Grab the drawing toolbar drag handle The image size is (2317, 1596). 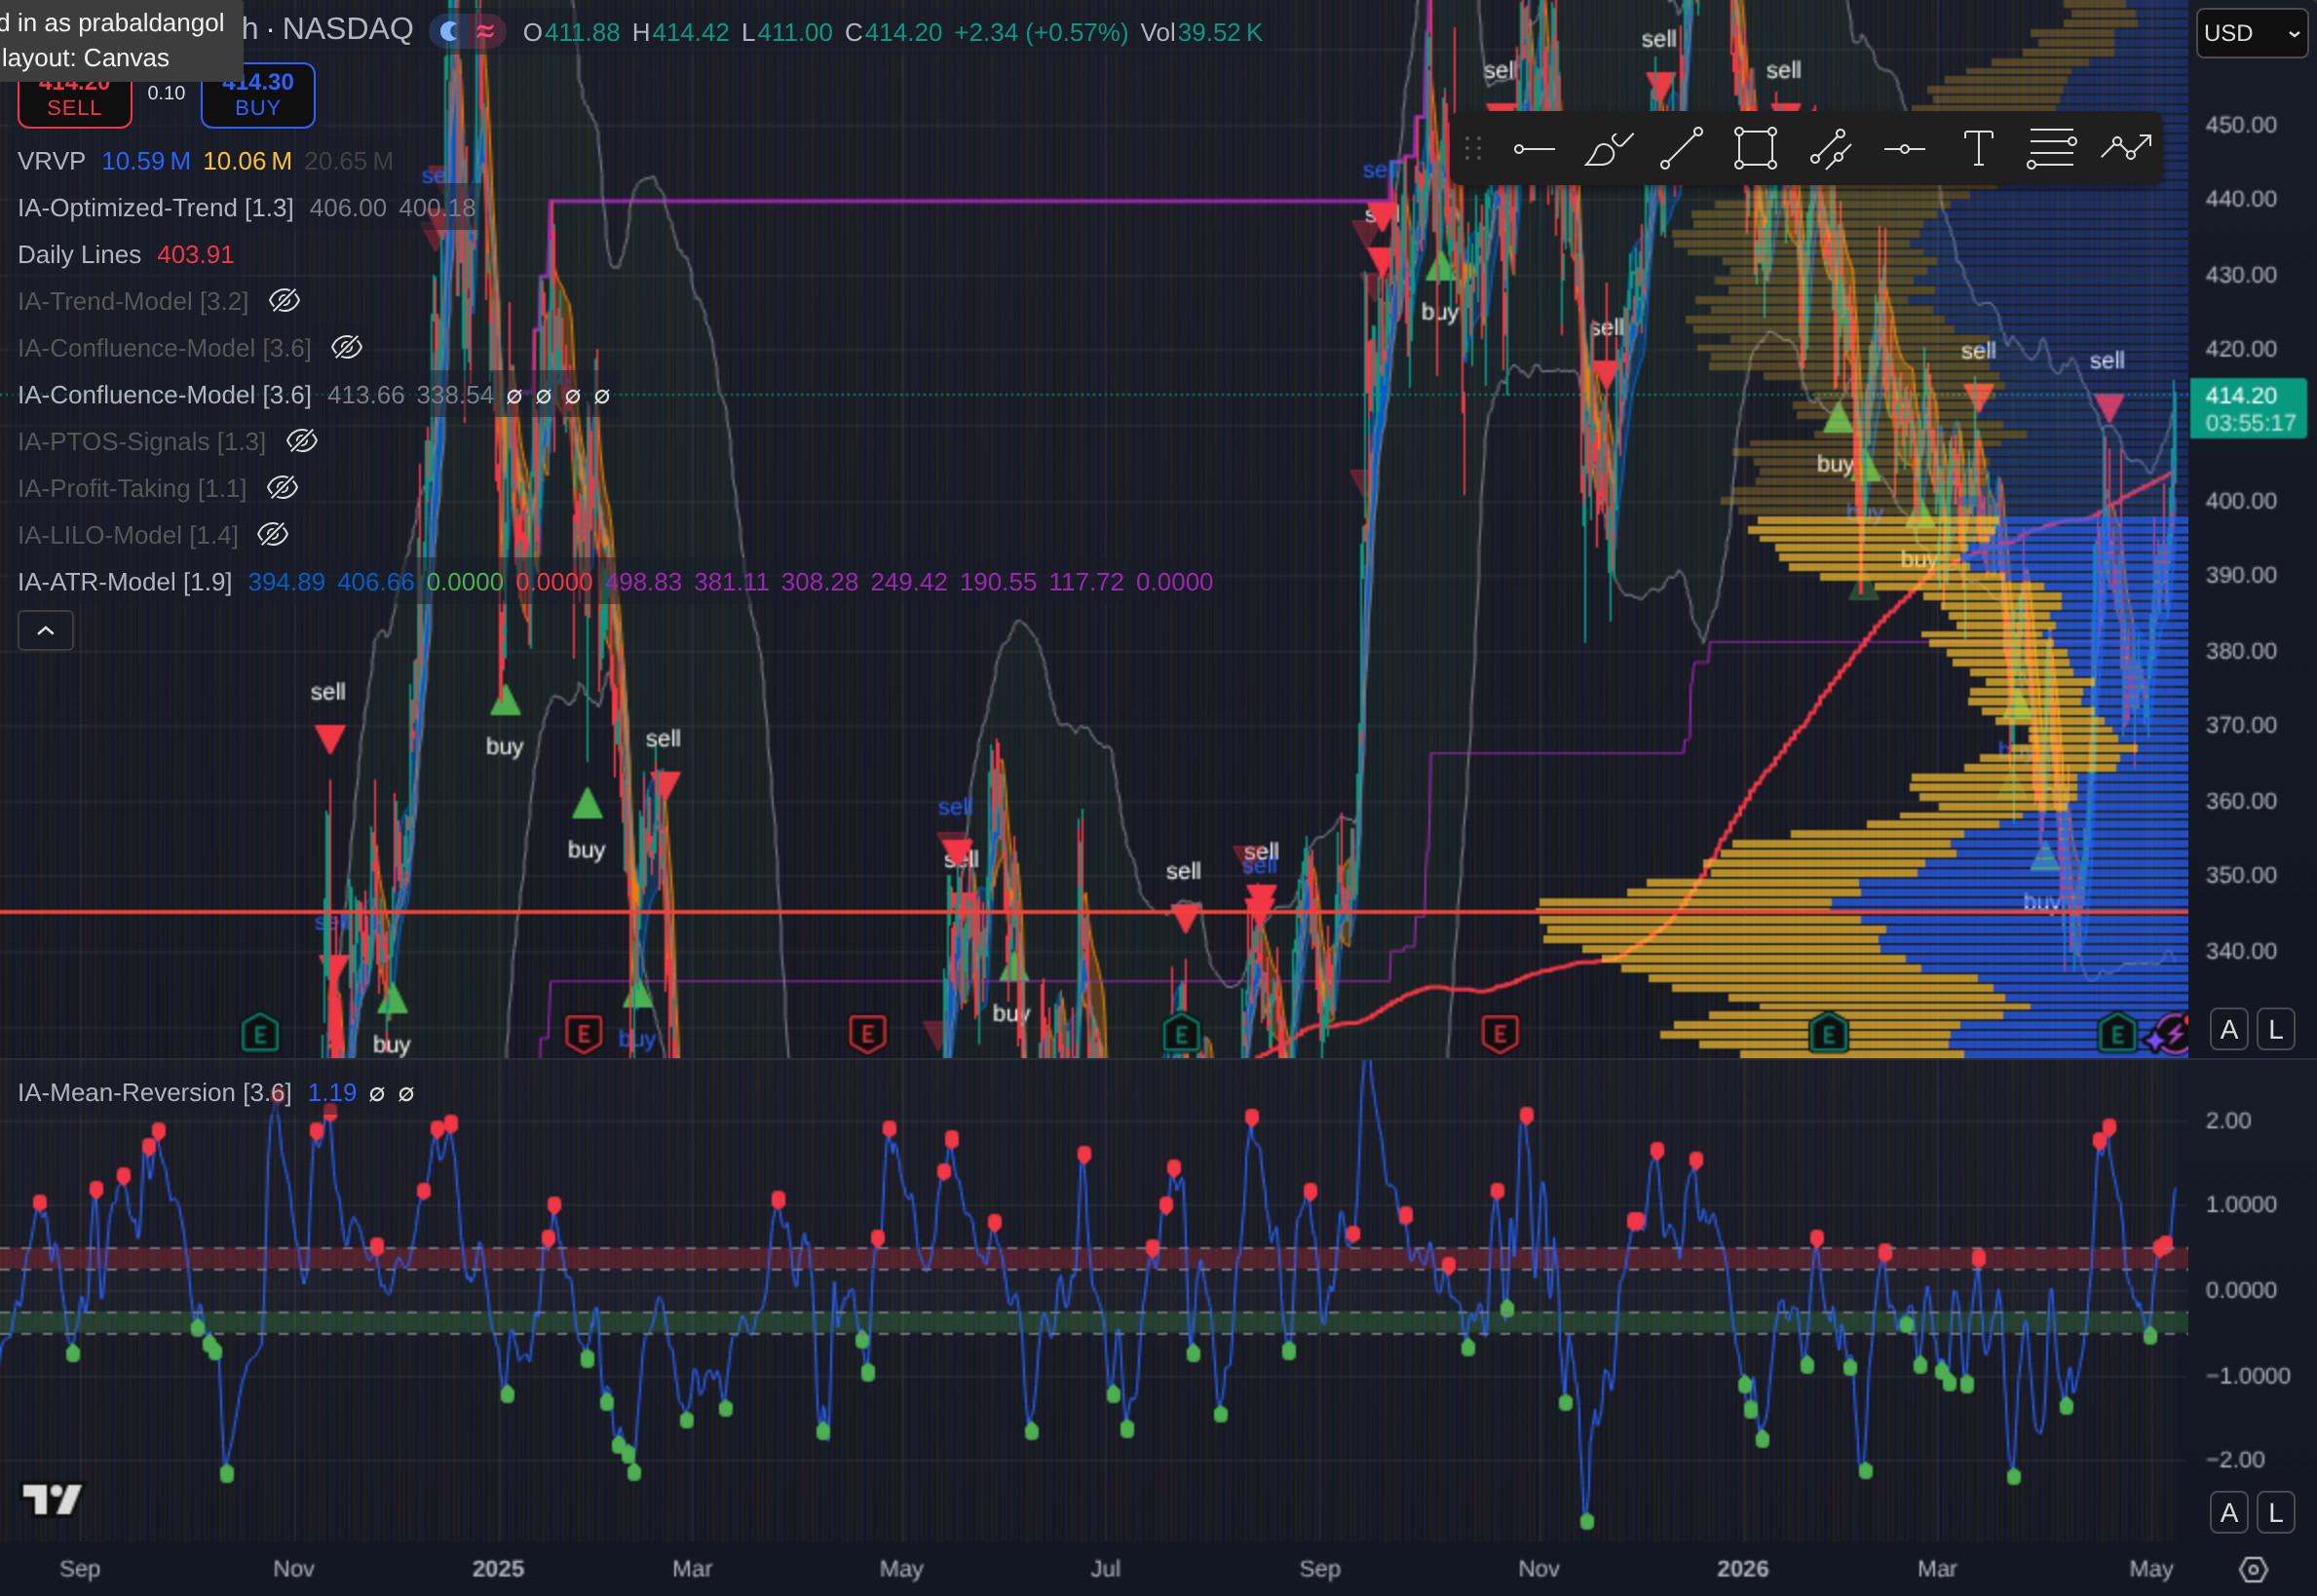1472,149
